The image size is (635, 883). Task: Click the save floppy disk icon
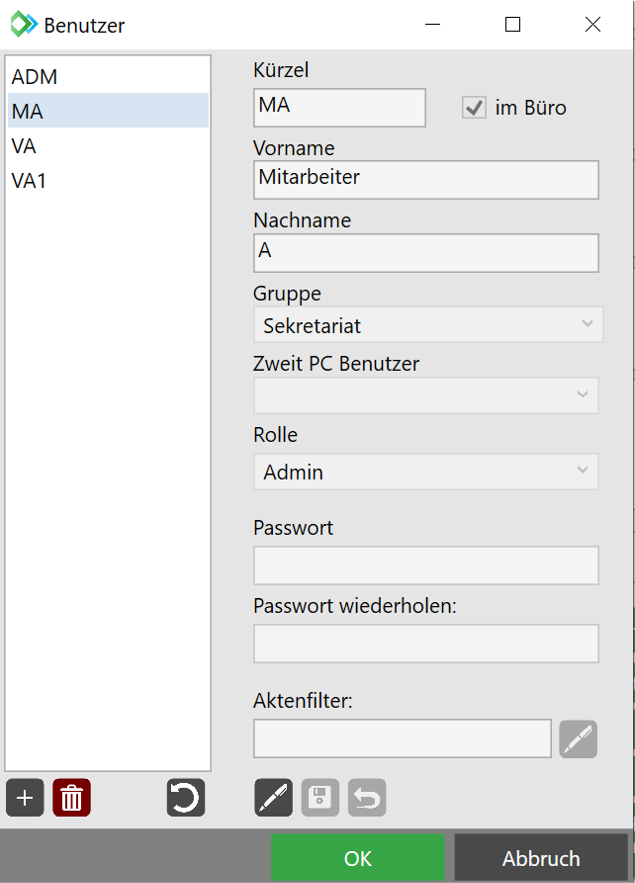[x=320, y=798]
